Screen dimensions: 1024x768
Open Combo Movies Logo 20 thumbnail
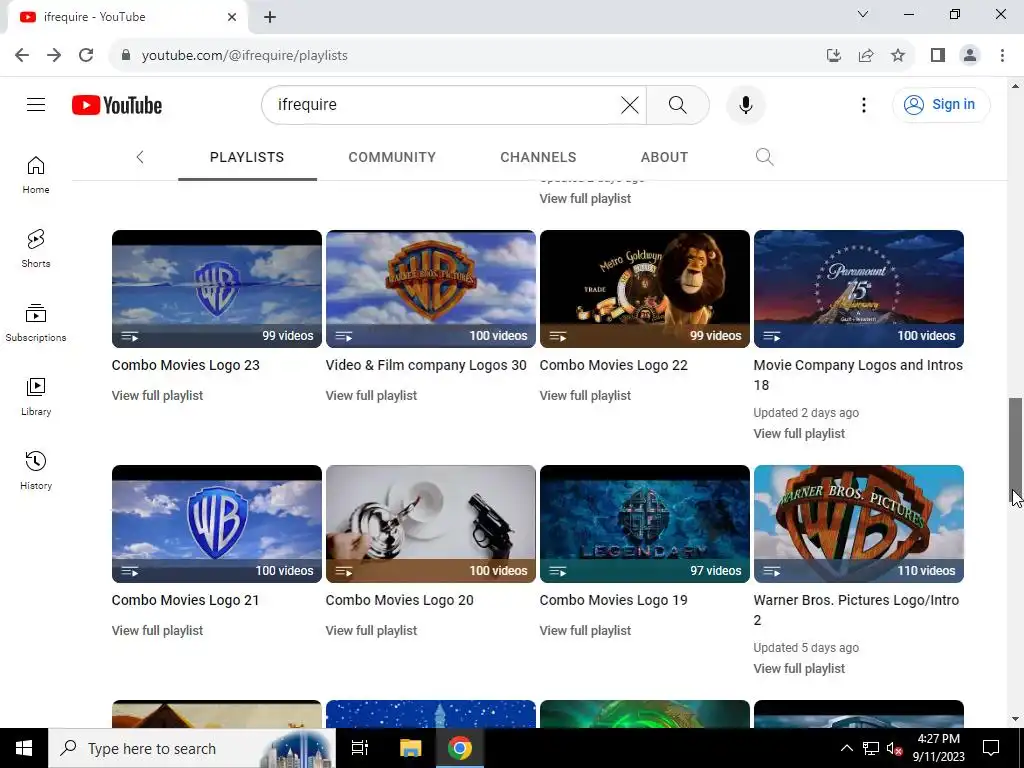click(x=431, y=524)
